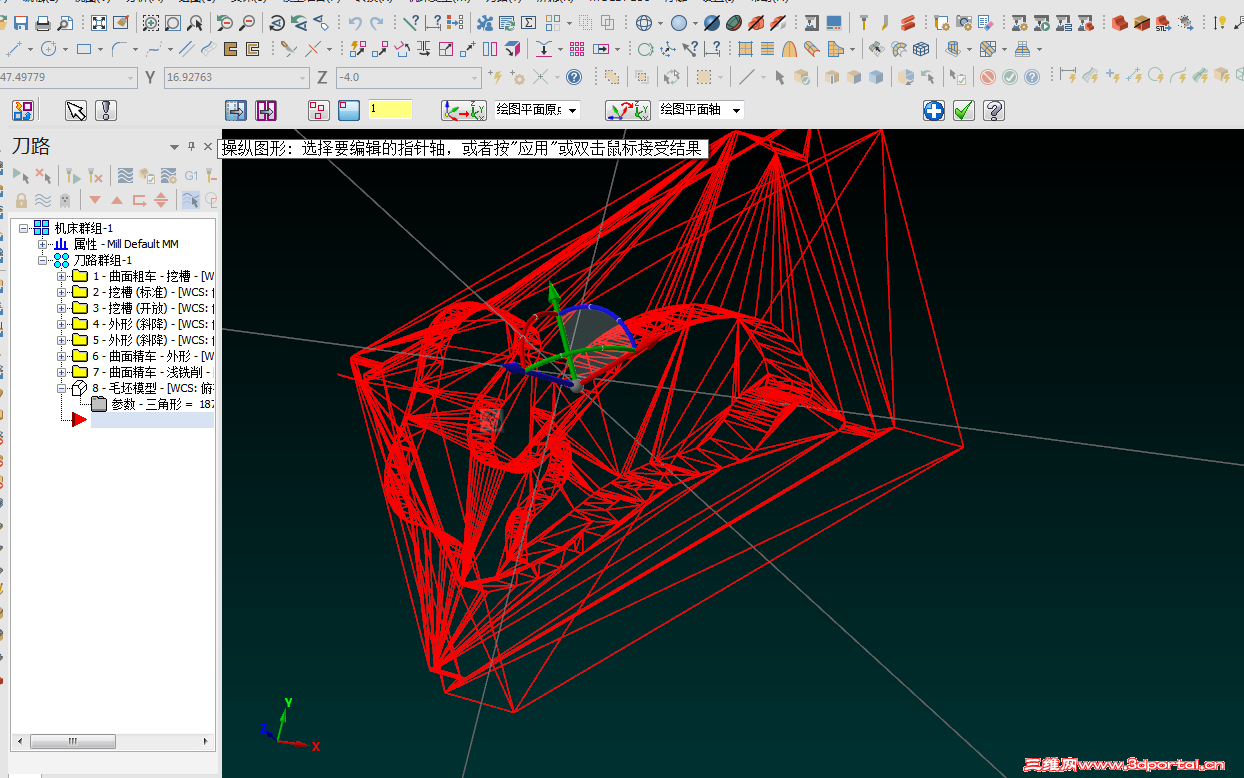Screen dimensions: 1244x778
Task: Open the Y coordinate dropdown arrow
Action: point(302,77)
